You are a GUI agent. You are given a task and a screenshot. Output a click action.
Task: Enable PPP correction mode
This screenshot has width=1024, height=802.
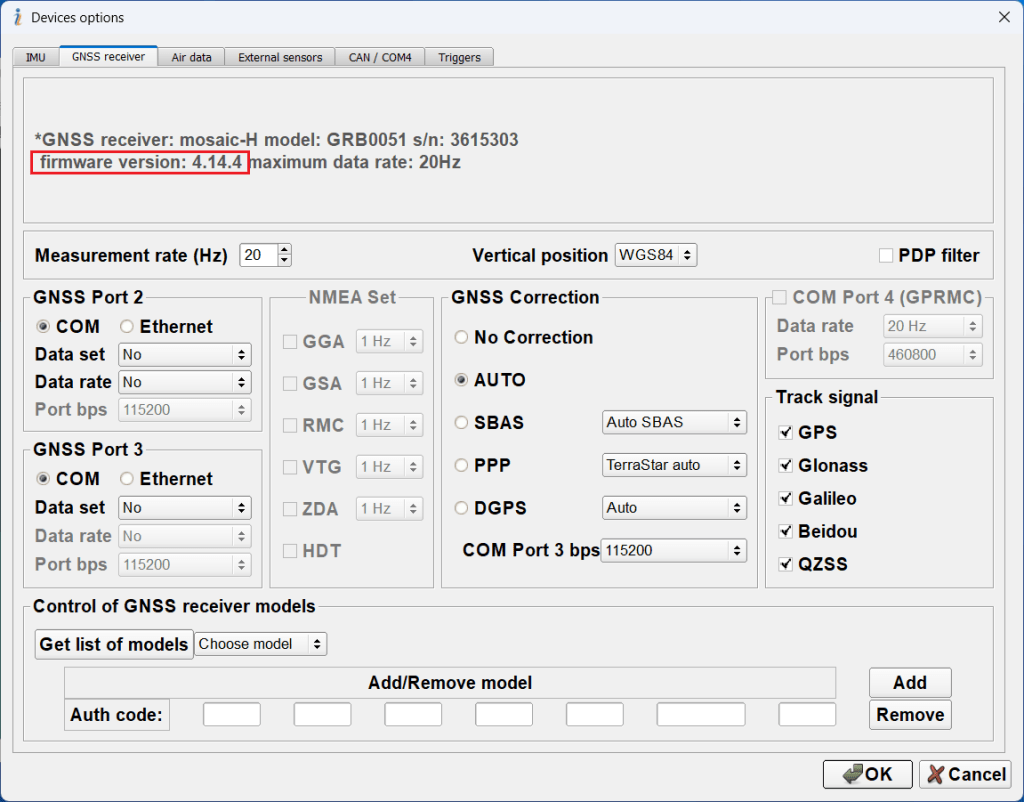461,465
